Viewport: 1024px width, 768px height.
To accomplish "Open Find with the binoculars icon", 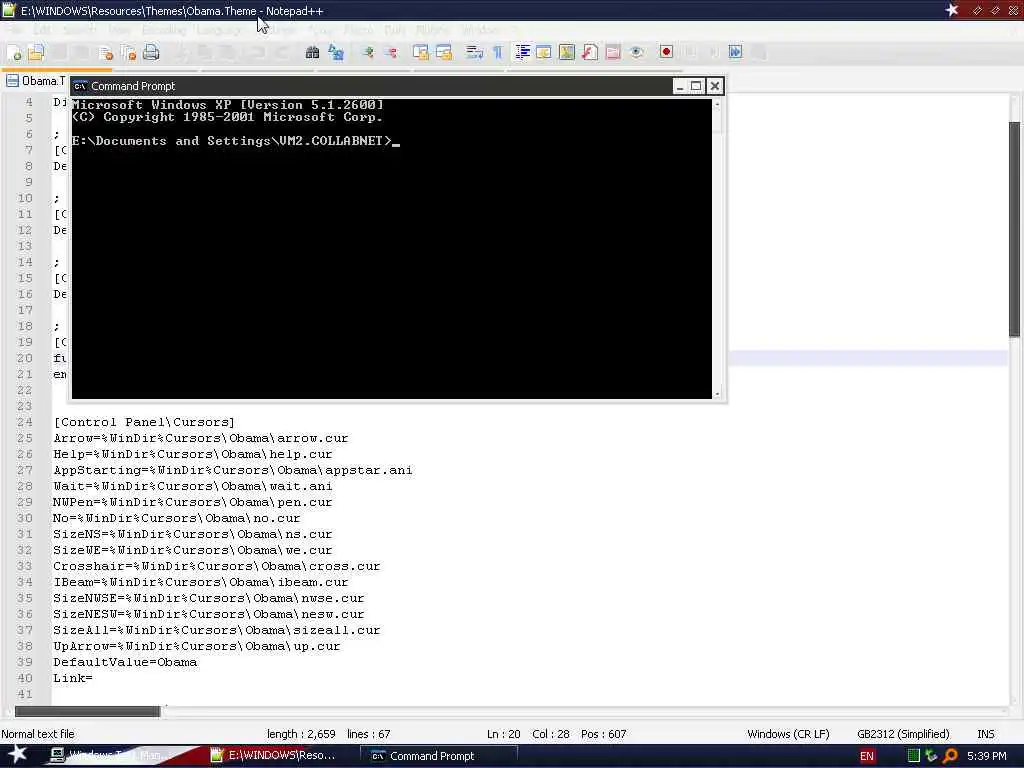I will [312, 53].
